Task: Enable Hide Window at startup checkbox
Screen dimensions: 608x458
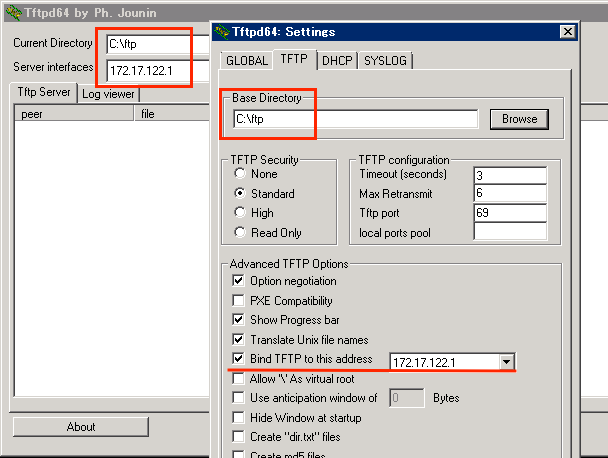Action: (x=238, y=417)
